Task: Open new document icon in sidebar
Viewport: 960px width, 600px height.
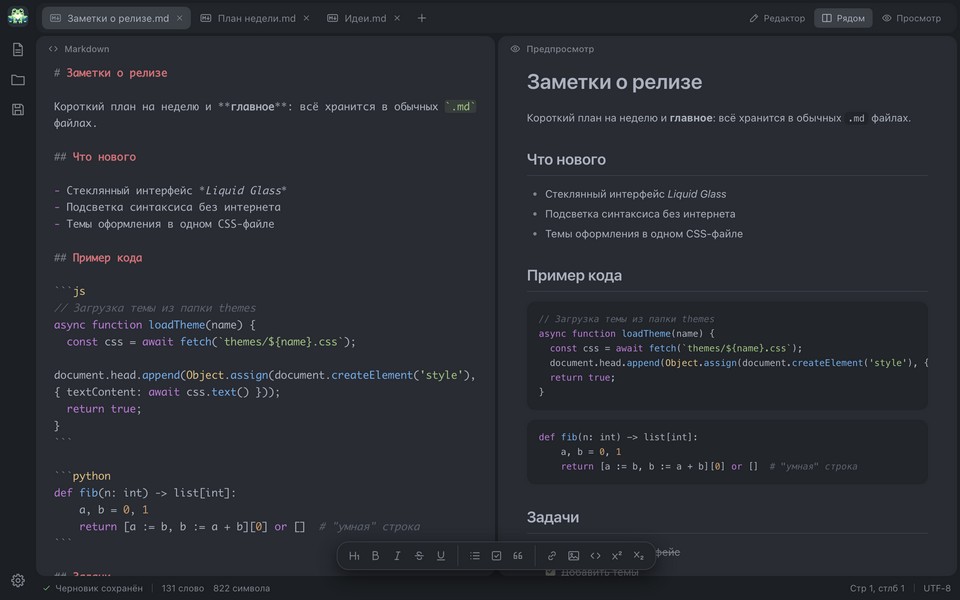Action: pos(18,50)
